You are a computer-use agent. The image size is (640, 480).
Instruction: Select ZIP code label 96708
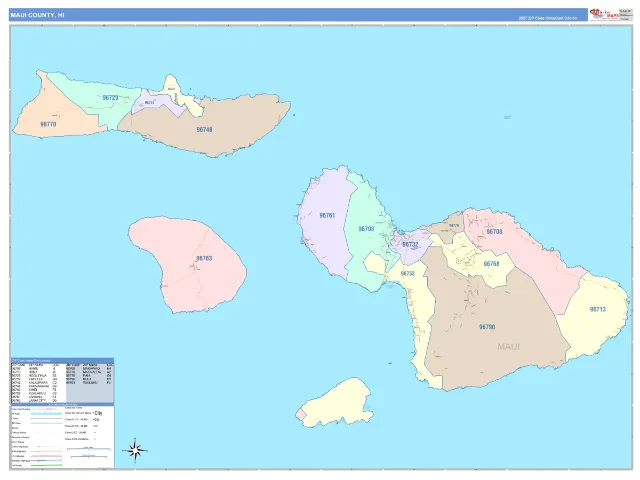pos(494,231)
